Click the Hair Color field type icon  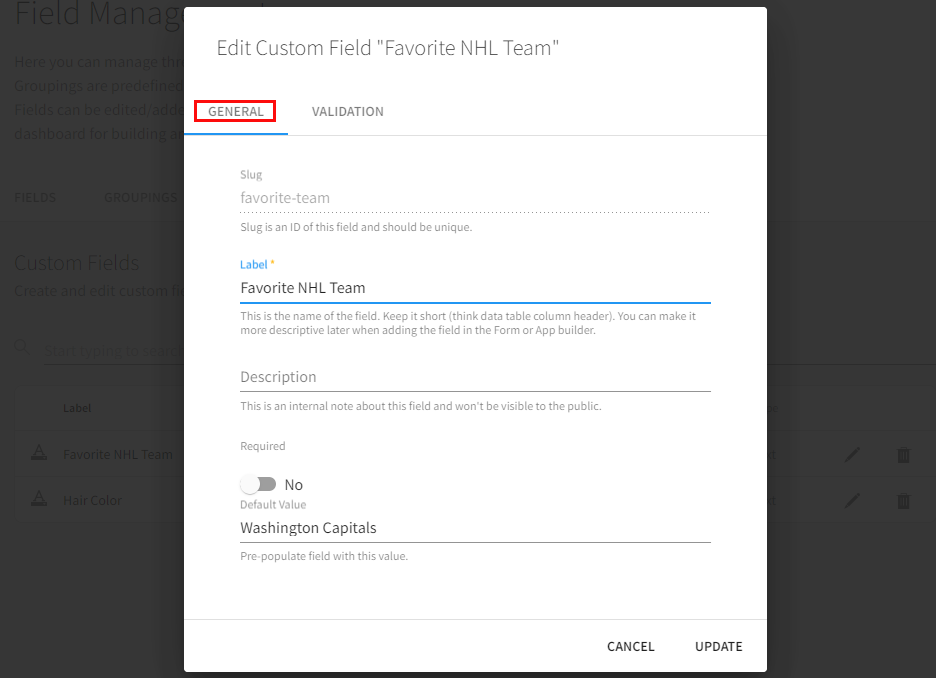[39, 500]
